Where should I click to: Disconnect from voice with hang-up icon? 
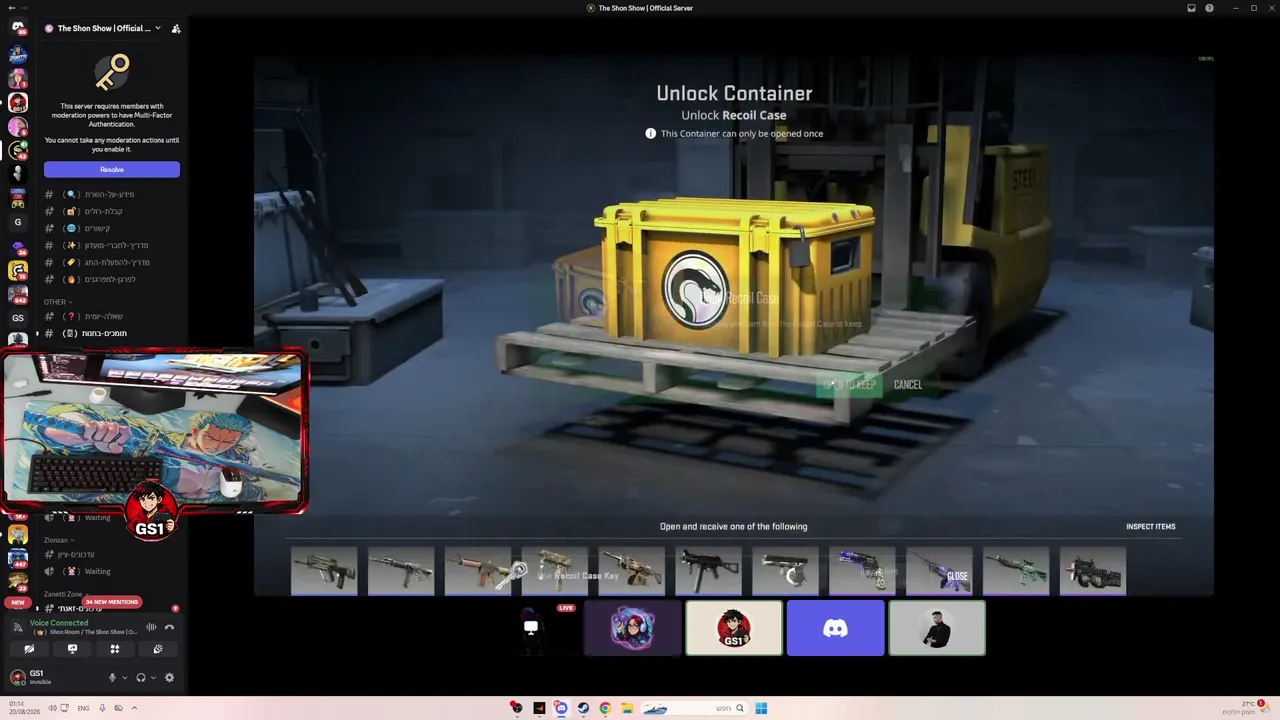169,628
